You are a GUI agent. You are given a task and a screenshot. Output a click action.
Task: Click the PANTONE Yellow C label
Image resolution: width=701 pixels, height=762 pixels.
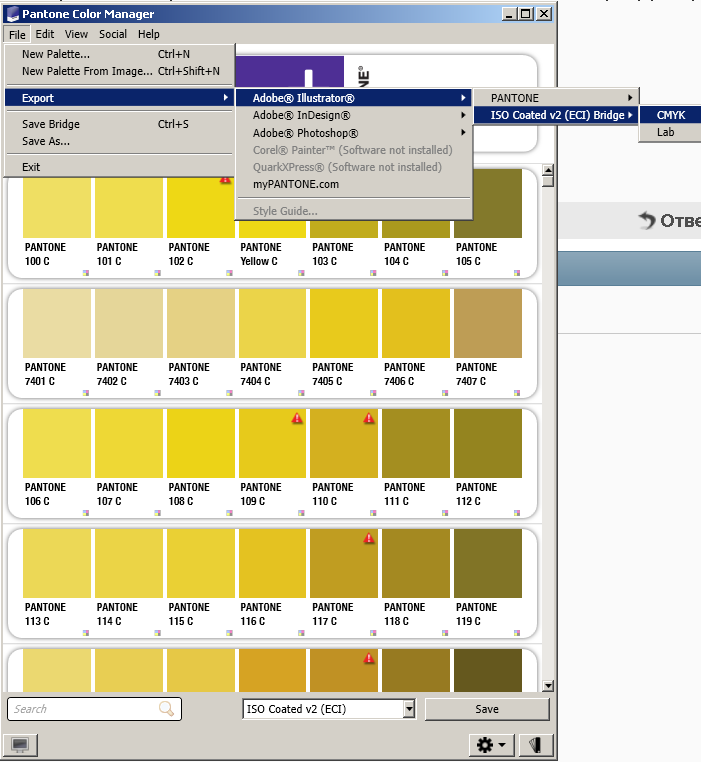pyautogui.click(x=261, y=254)
